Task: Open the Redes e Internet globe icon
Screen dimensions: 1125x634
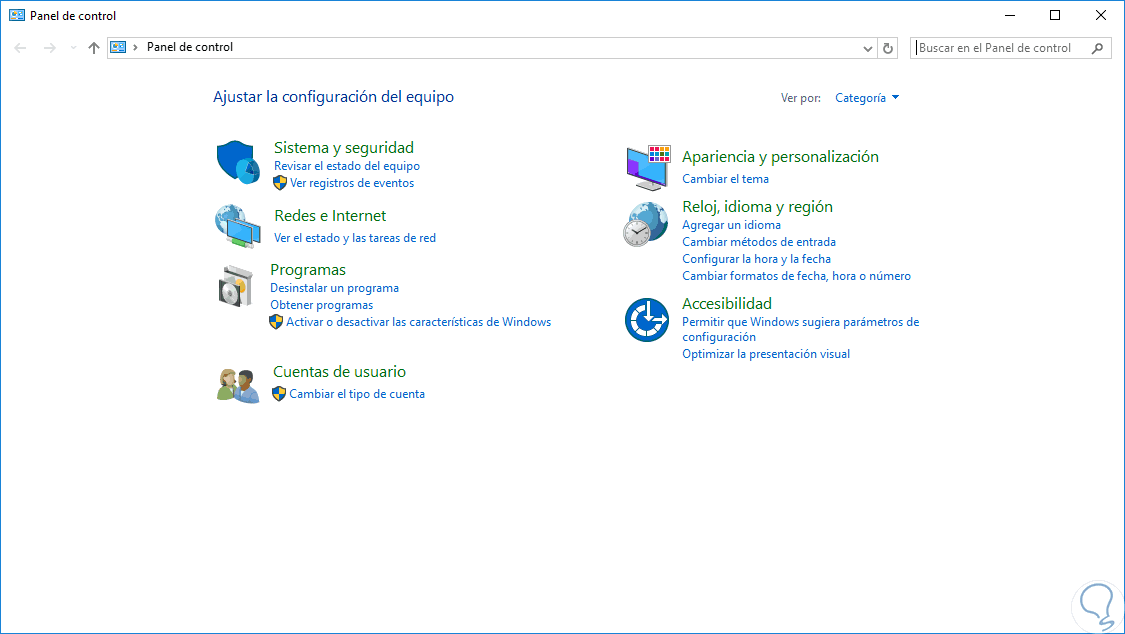Action: tap(237, 226)
